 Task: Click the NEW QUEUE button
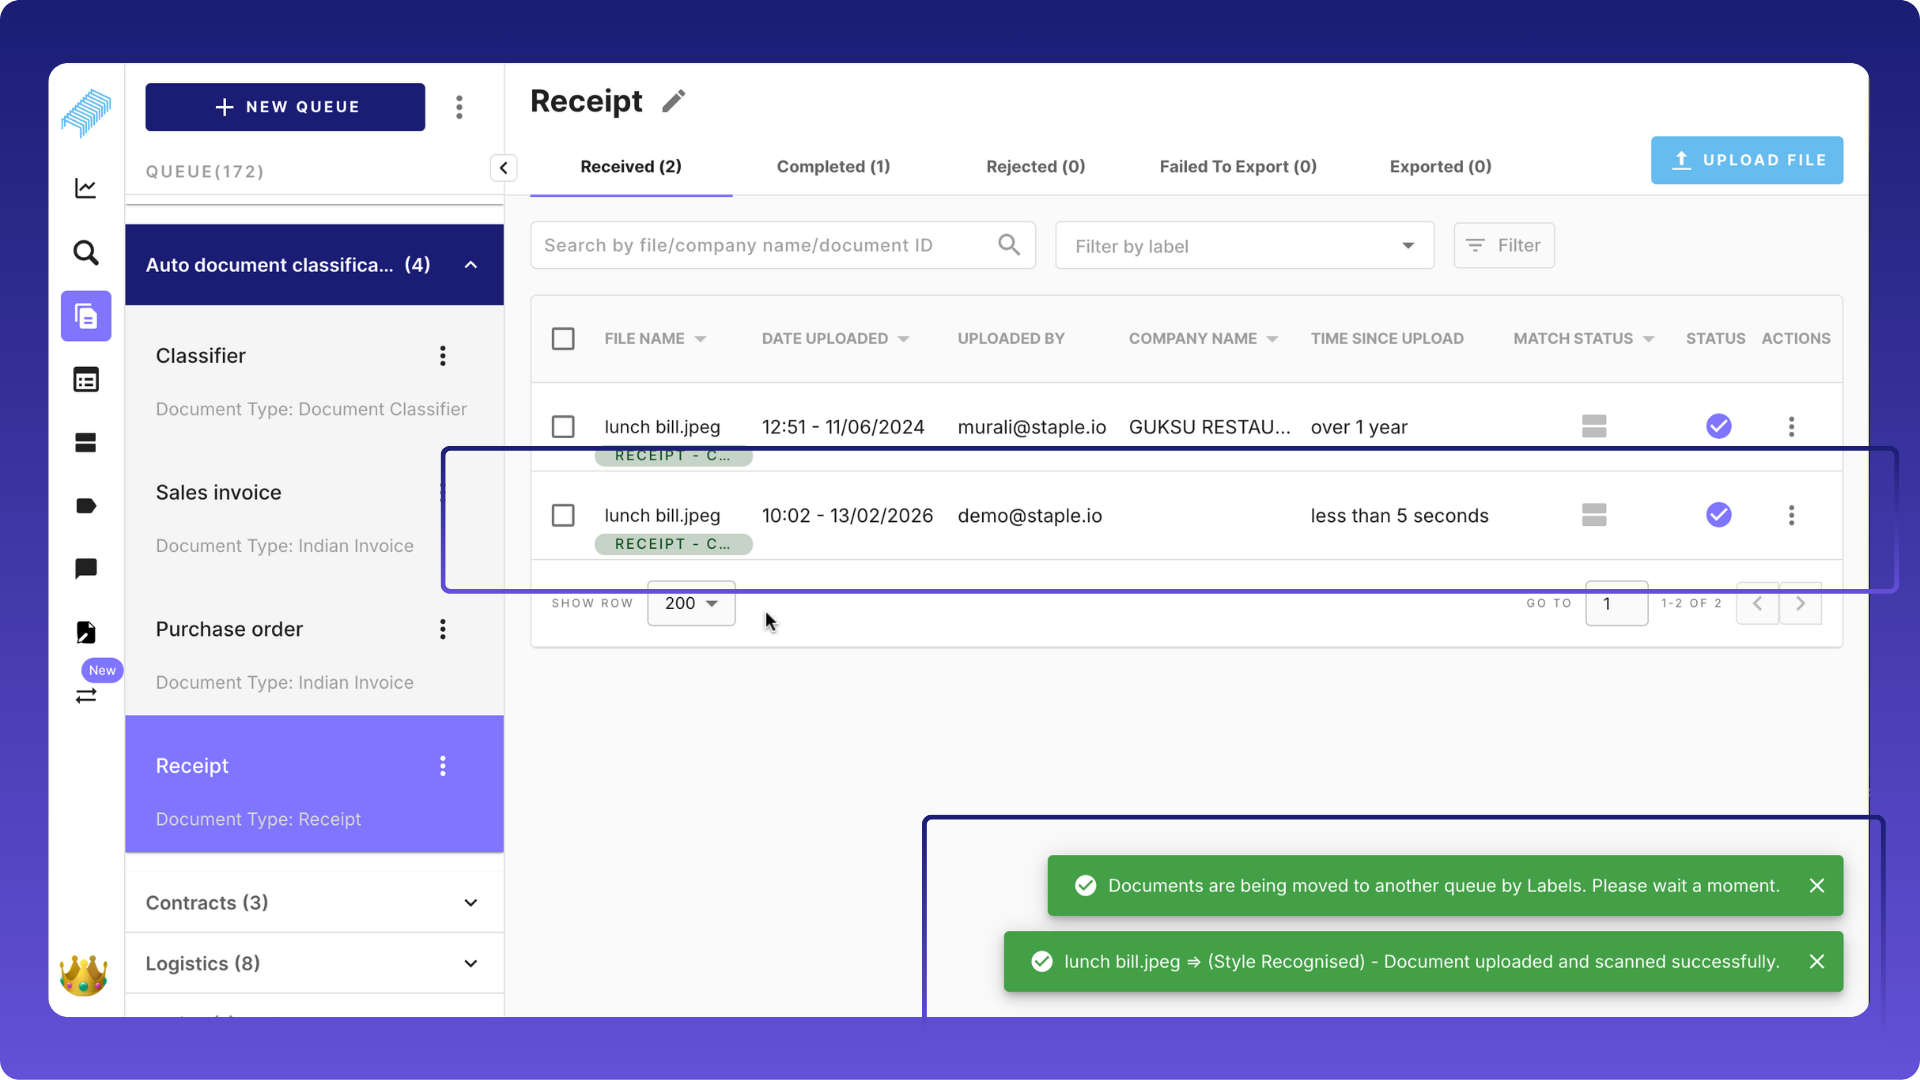coord(285,107)
